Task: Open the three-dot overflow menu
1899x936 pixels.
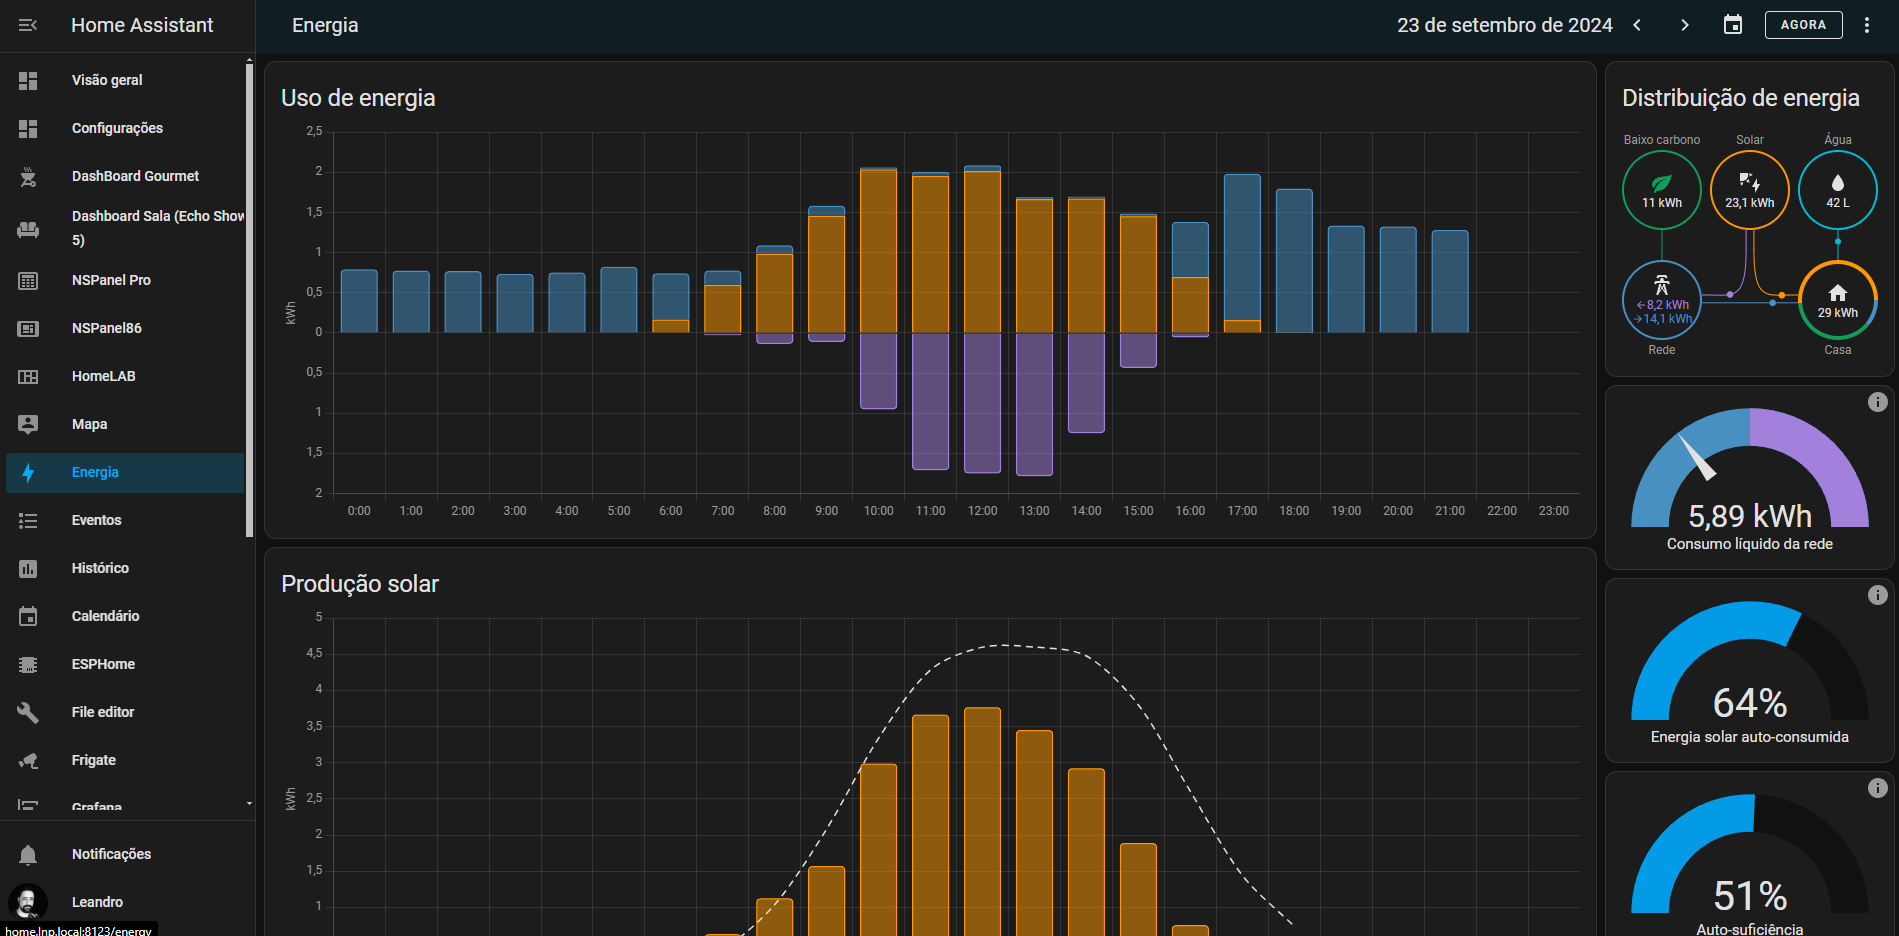Action: pyautogui.click(x=1867, y=25)
